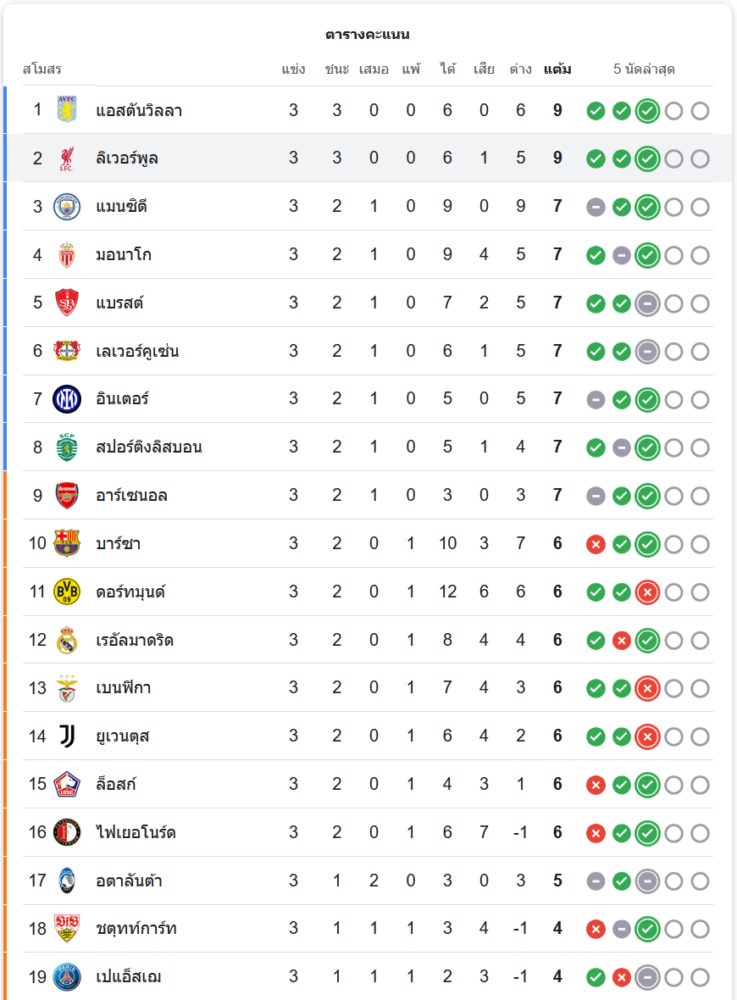Click the Liverpool club crest
The height and width of the screenshot is (1000, 737).
click(67, 158)
